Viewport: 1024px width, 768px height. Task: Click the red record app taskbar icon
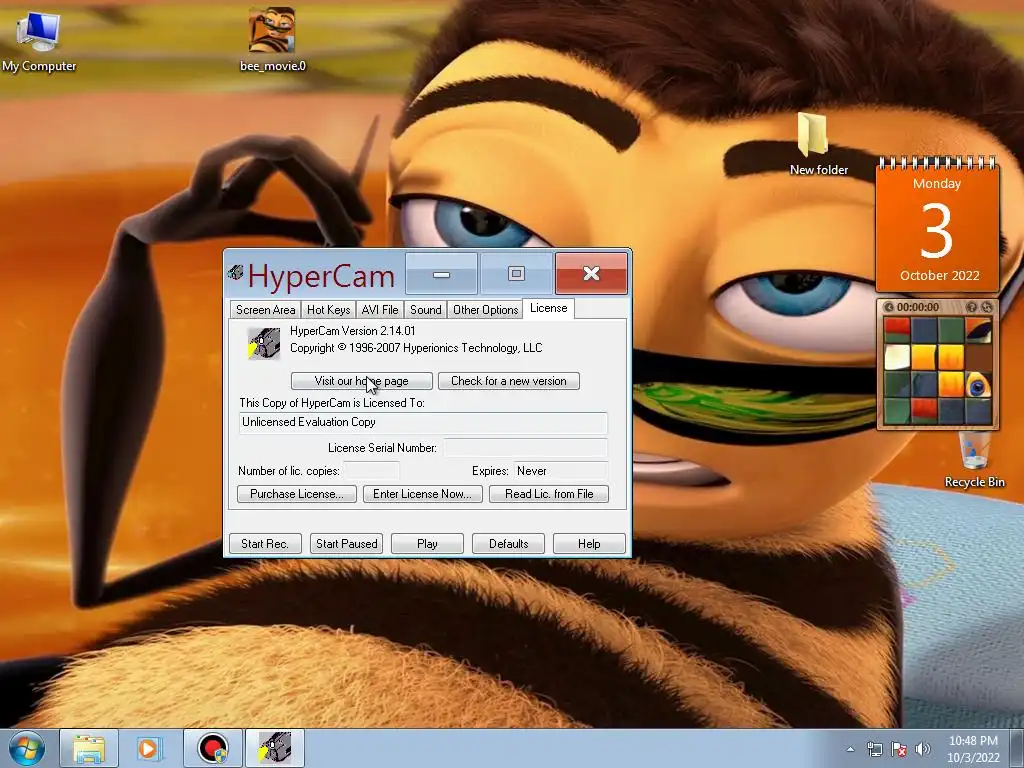point(213,748)
